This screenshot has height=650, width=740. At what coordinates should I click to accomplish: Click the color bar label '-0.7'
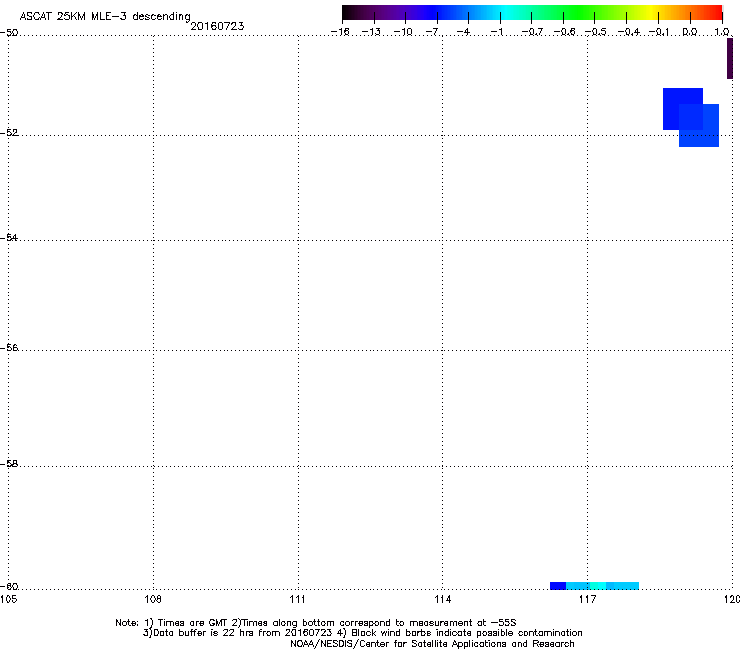(x=532, y=32)
